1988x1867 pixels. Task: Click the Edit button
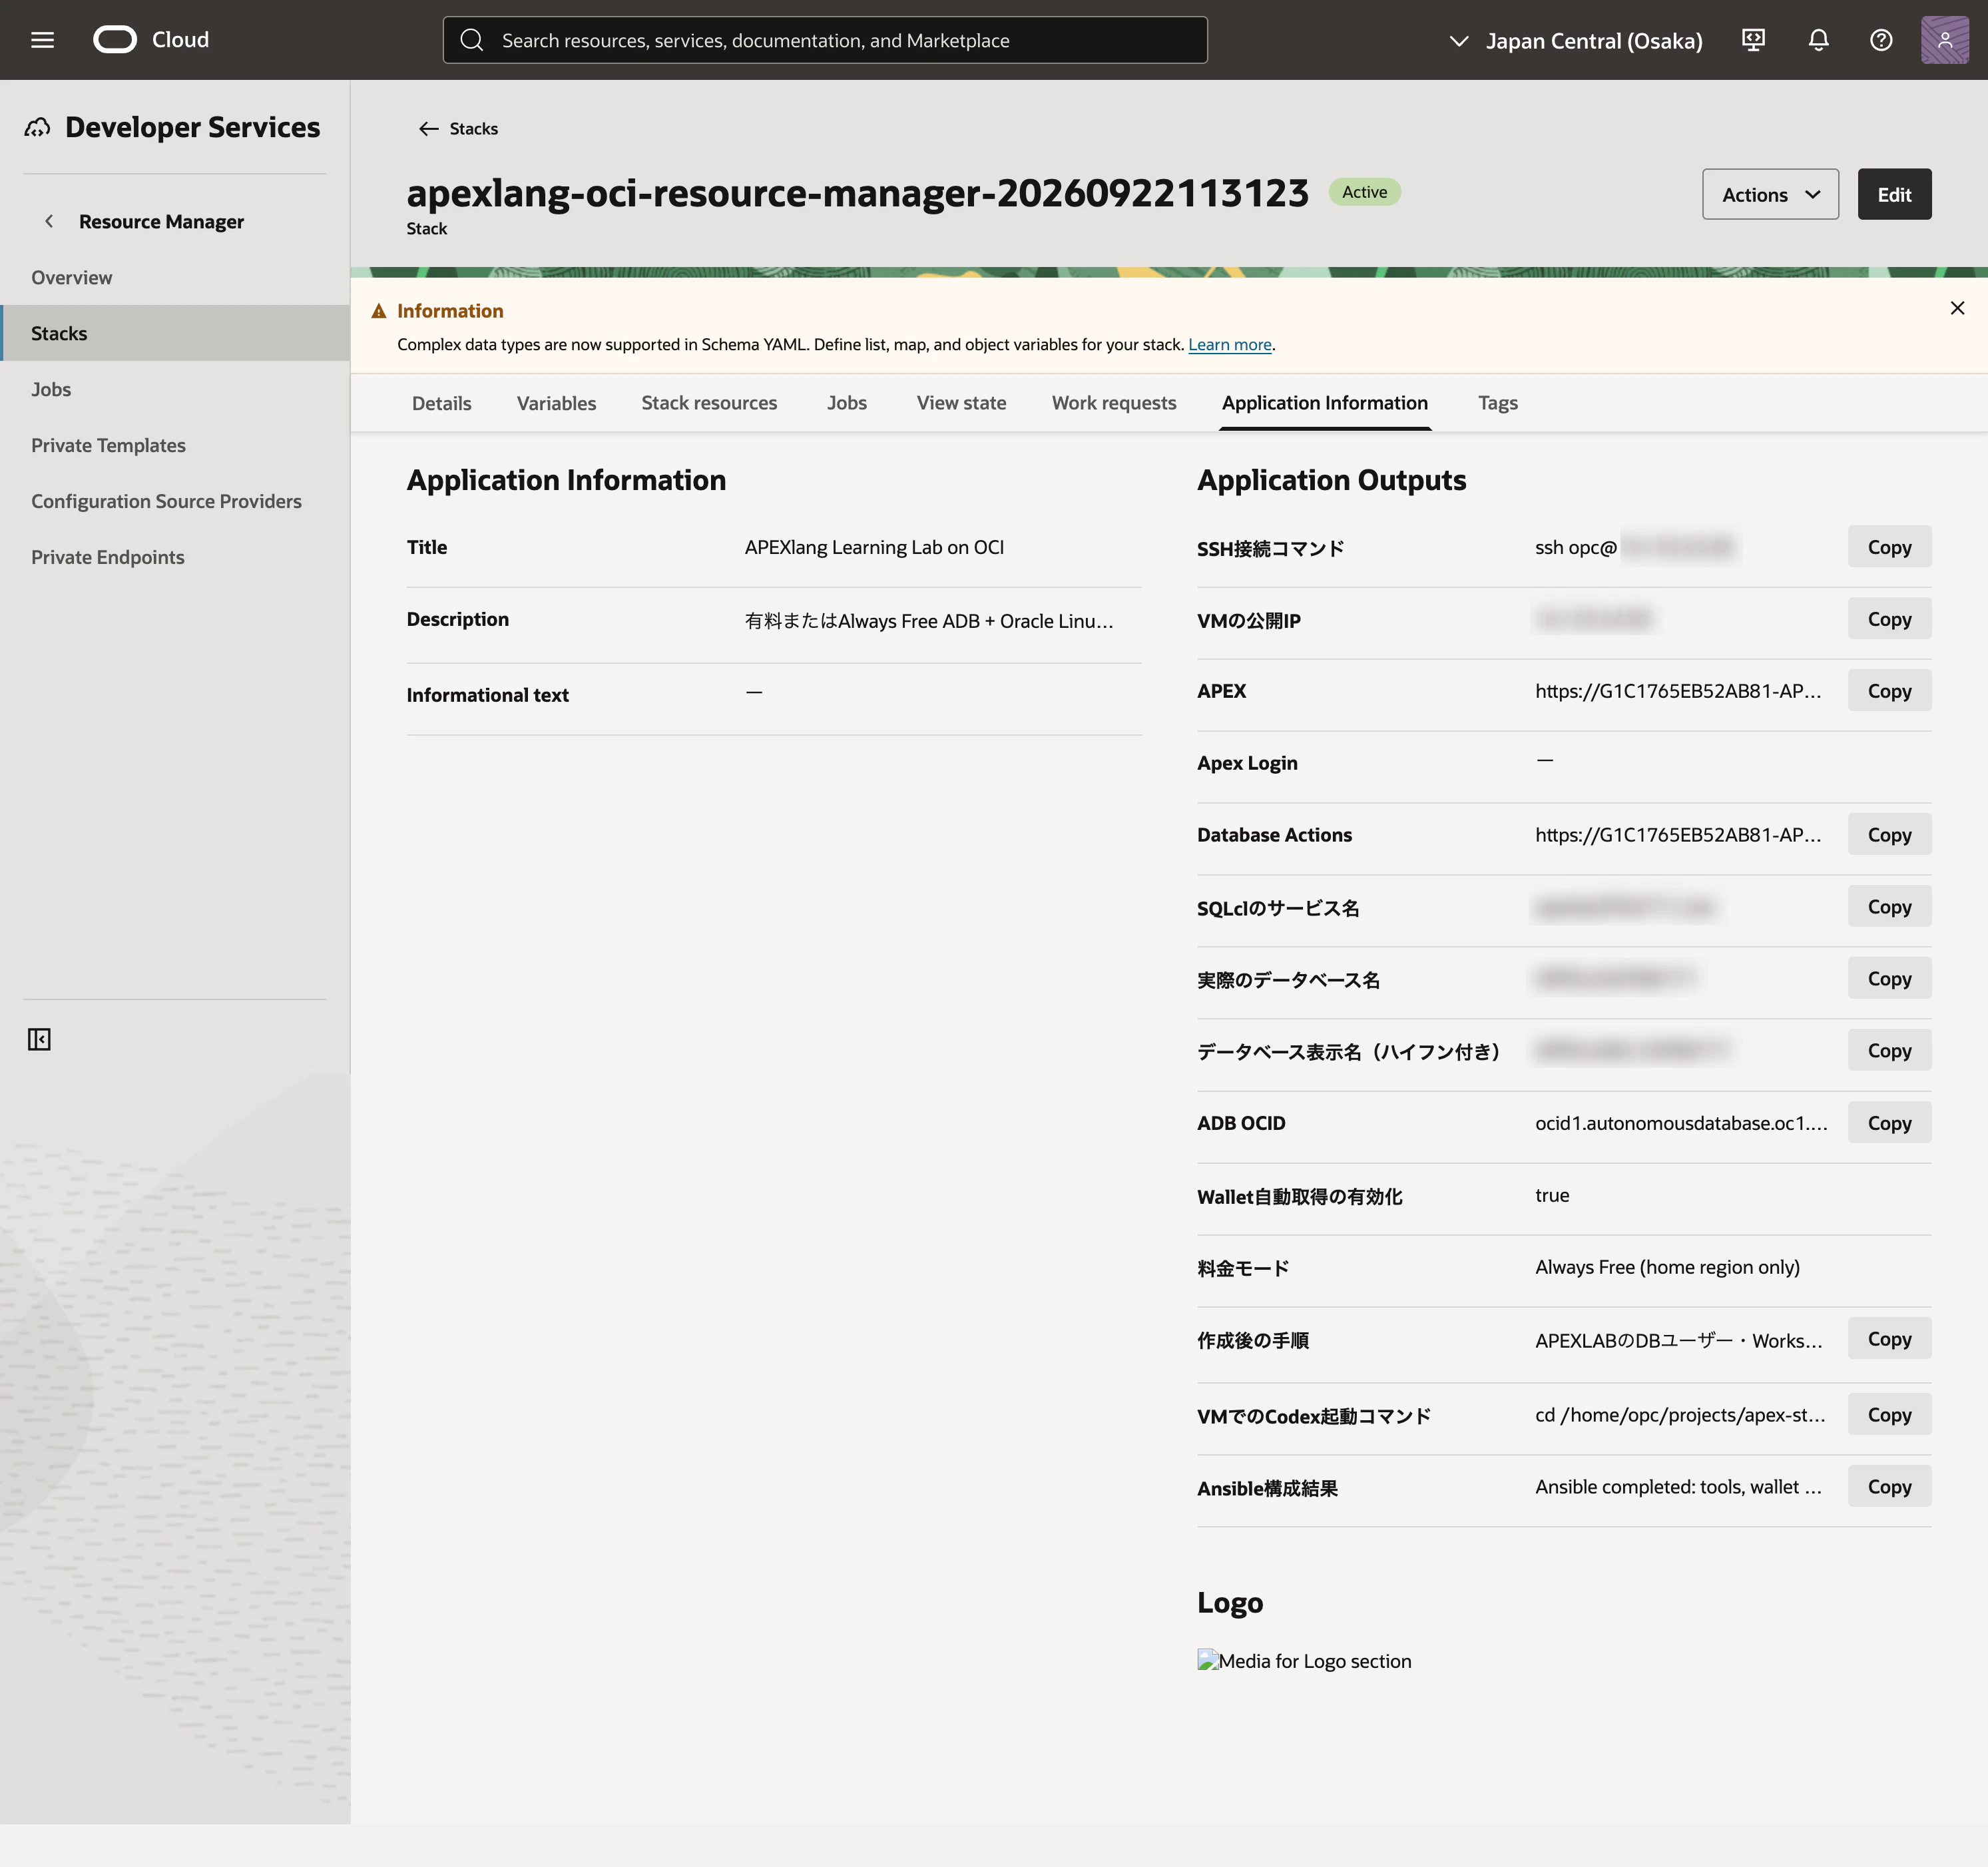1894,194
